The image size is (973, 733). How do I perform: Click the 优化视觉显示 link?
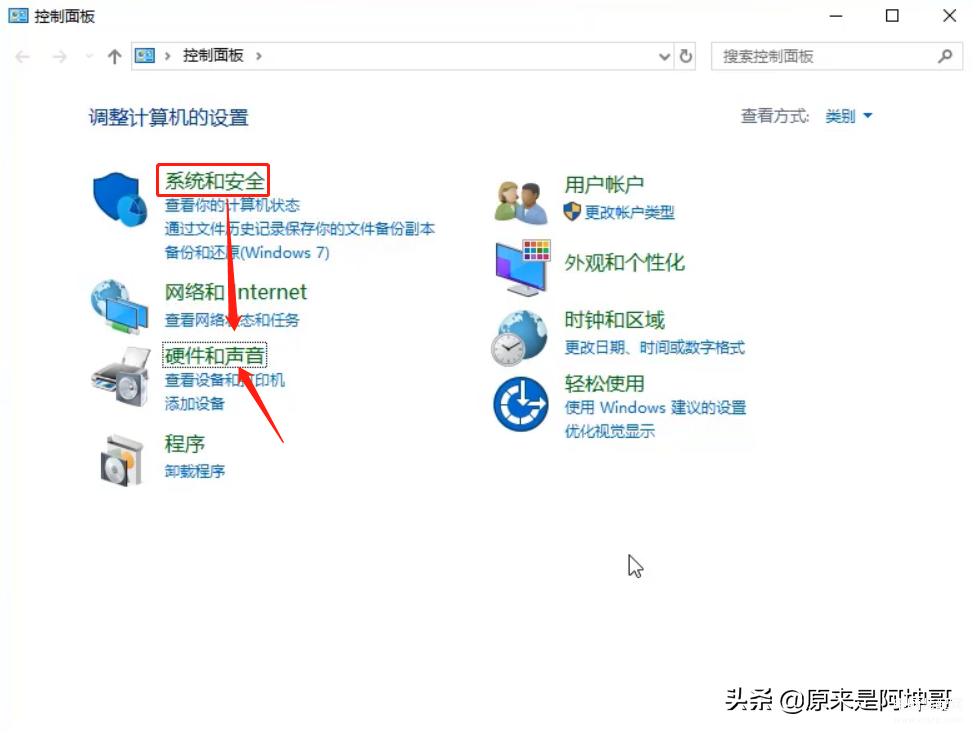609,431
